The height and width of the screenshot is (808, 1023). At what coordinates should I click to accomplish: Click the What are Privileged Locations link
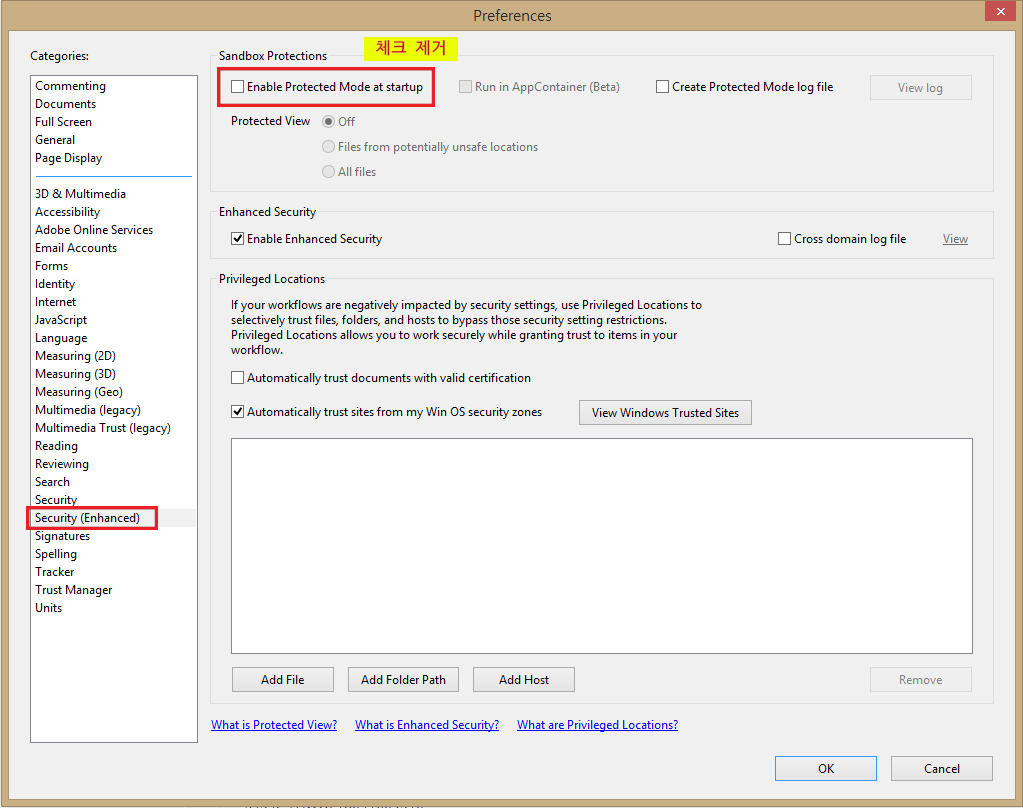pyautogui.click(x=597, y=724)
